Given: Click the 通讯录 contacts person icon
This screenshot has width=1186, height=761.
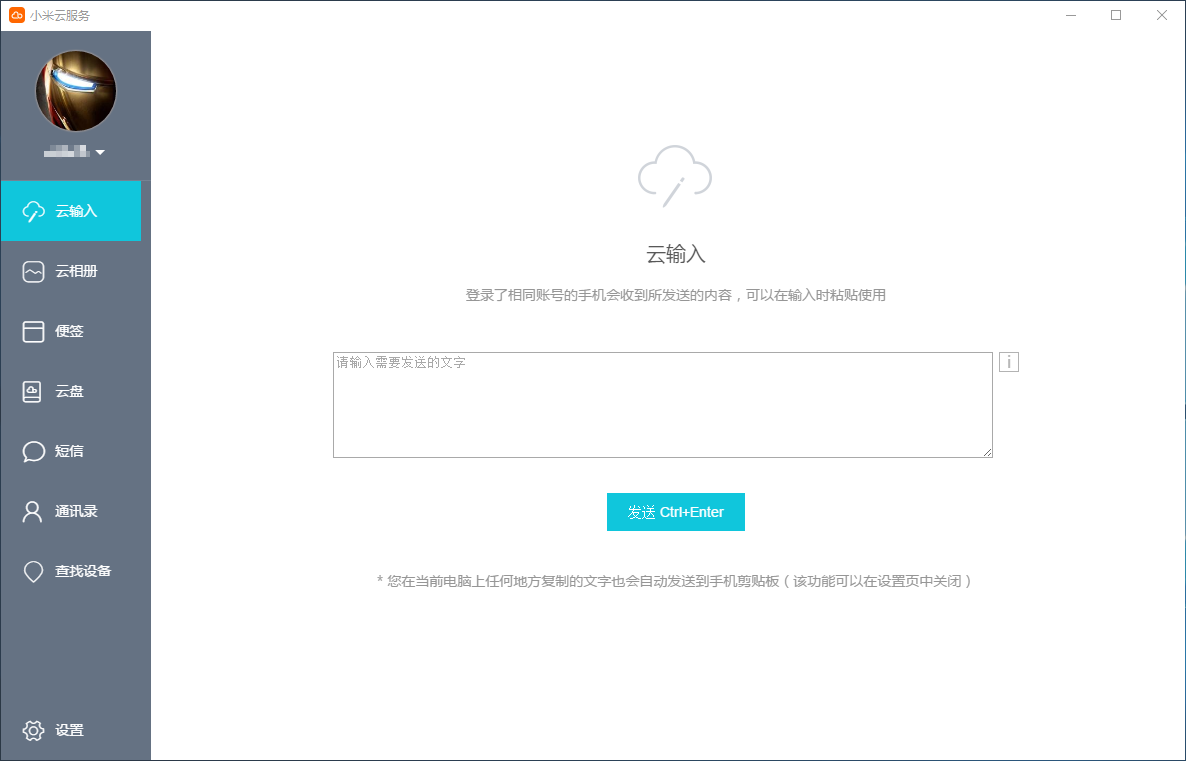Looking at the screenshot, I should [33, 511].
